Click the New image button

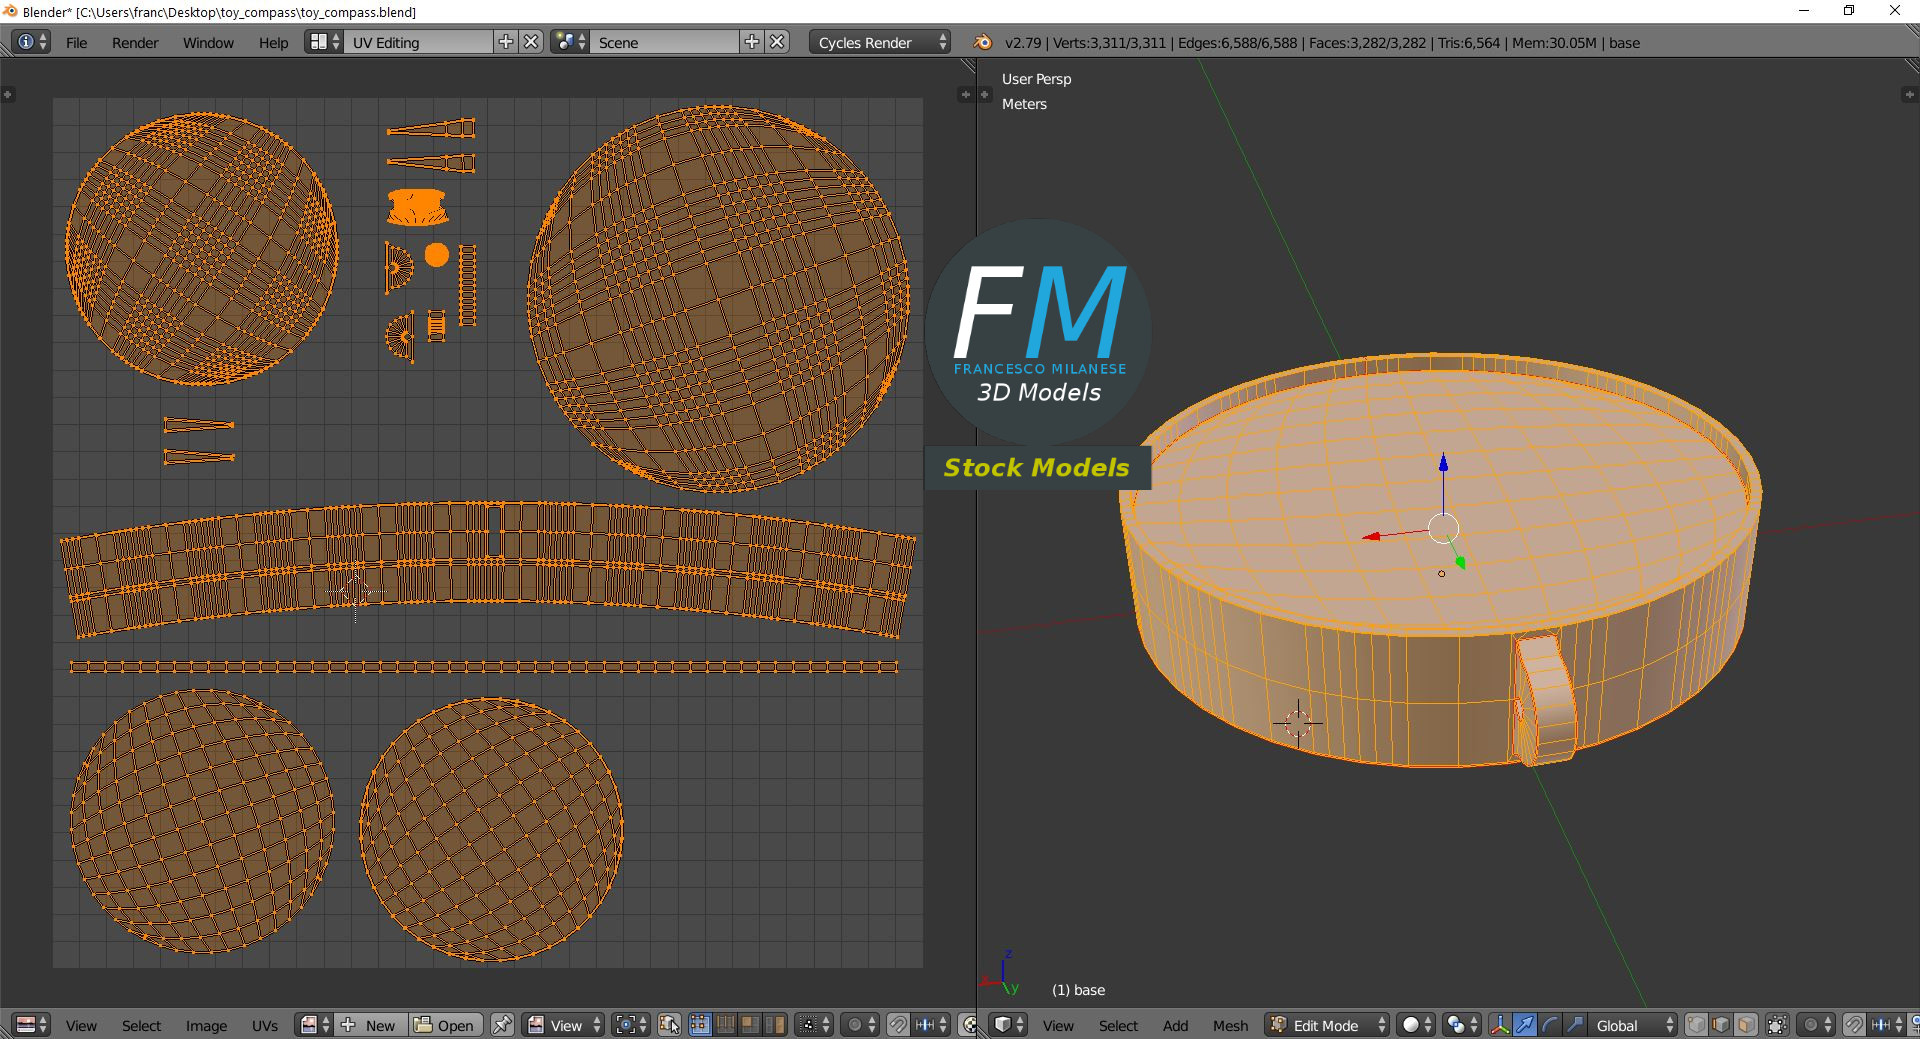pos(370,1025)
